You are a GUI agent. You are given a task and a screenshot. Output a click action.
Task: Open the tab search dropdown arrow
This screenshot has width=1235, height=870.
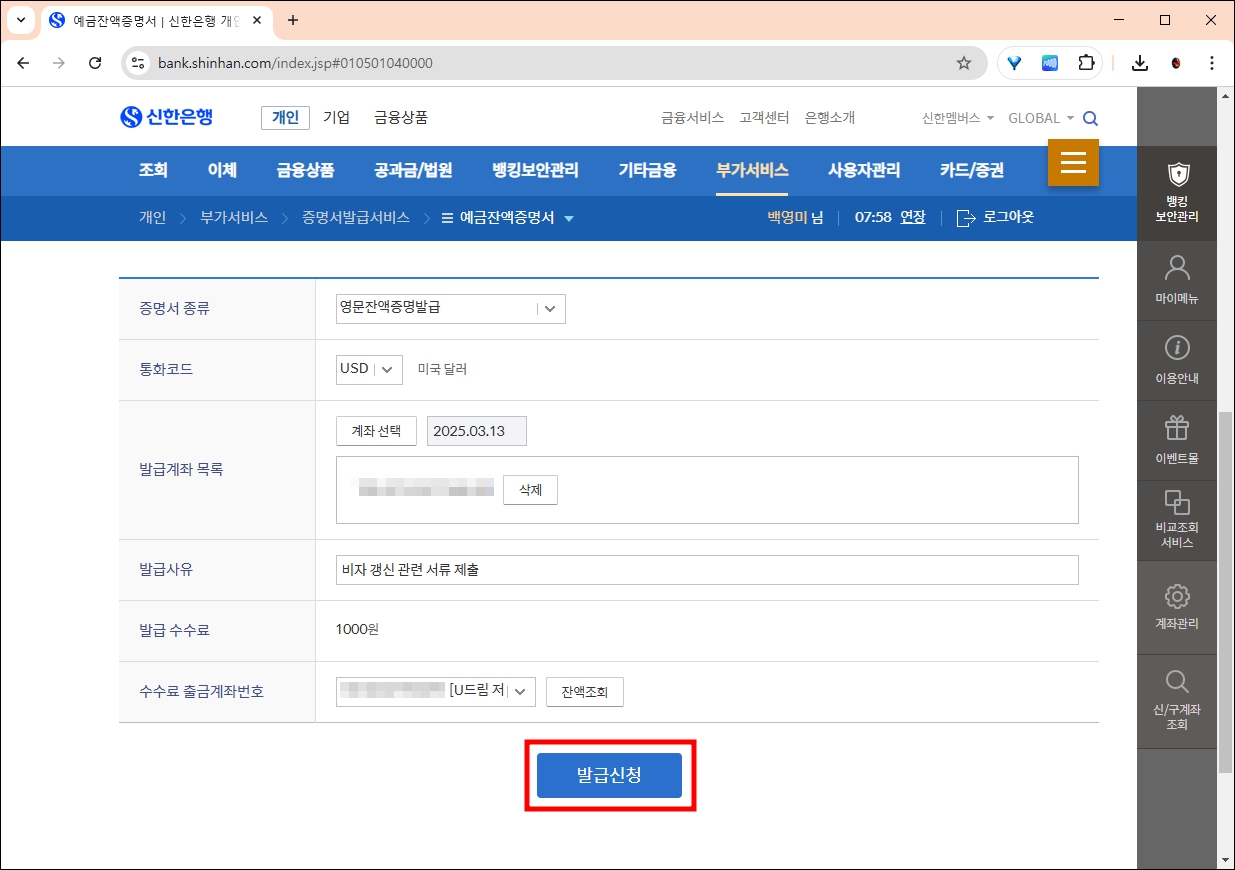(21, 20)
